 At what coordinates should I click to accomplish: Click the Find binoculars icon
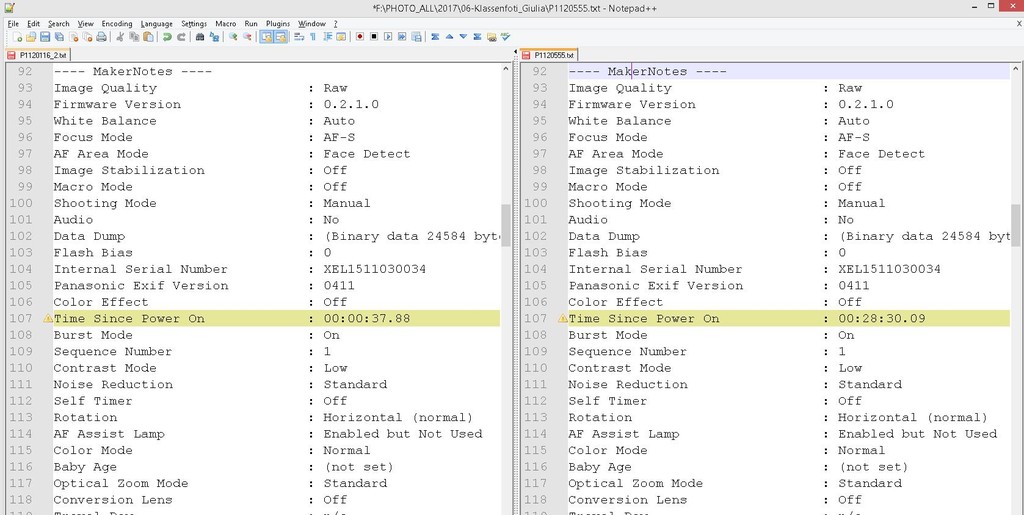click(200, 37)
